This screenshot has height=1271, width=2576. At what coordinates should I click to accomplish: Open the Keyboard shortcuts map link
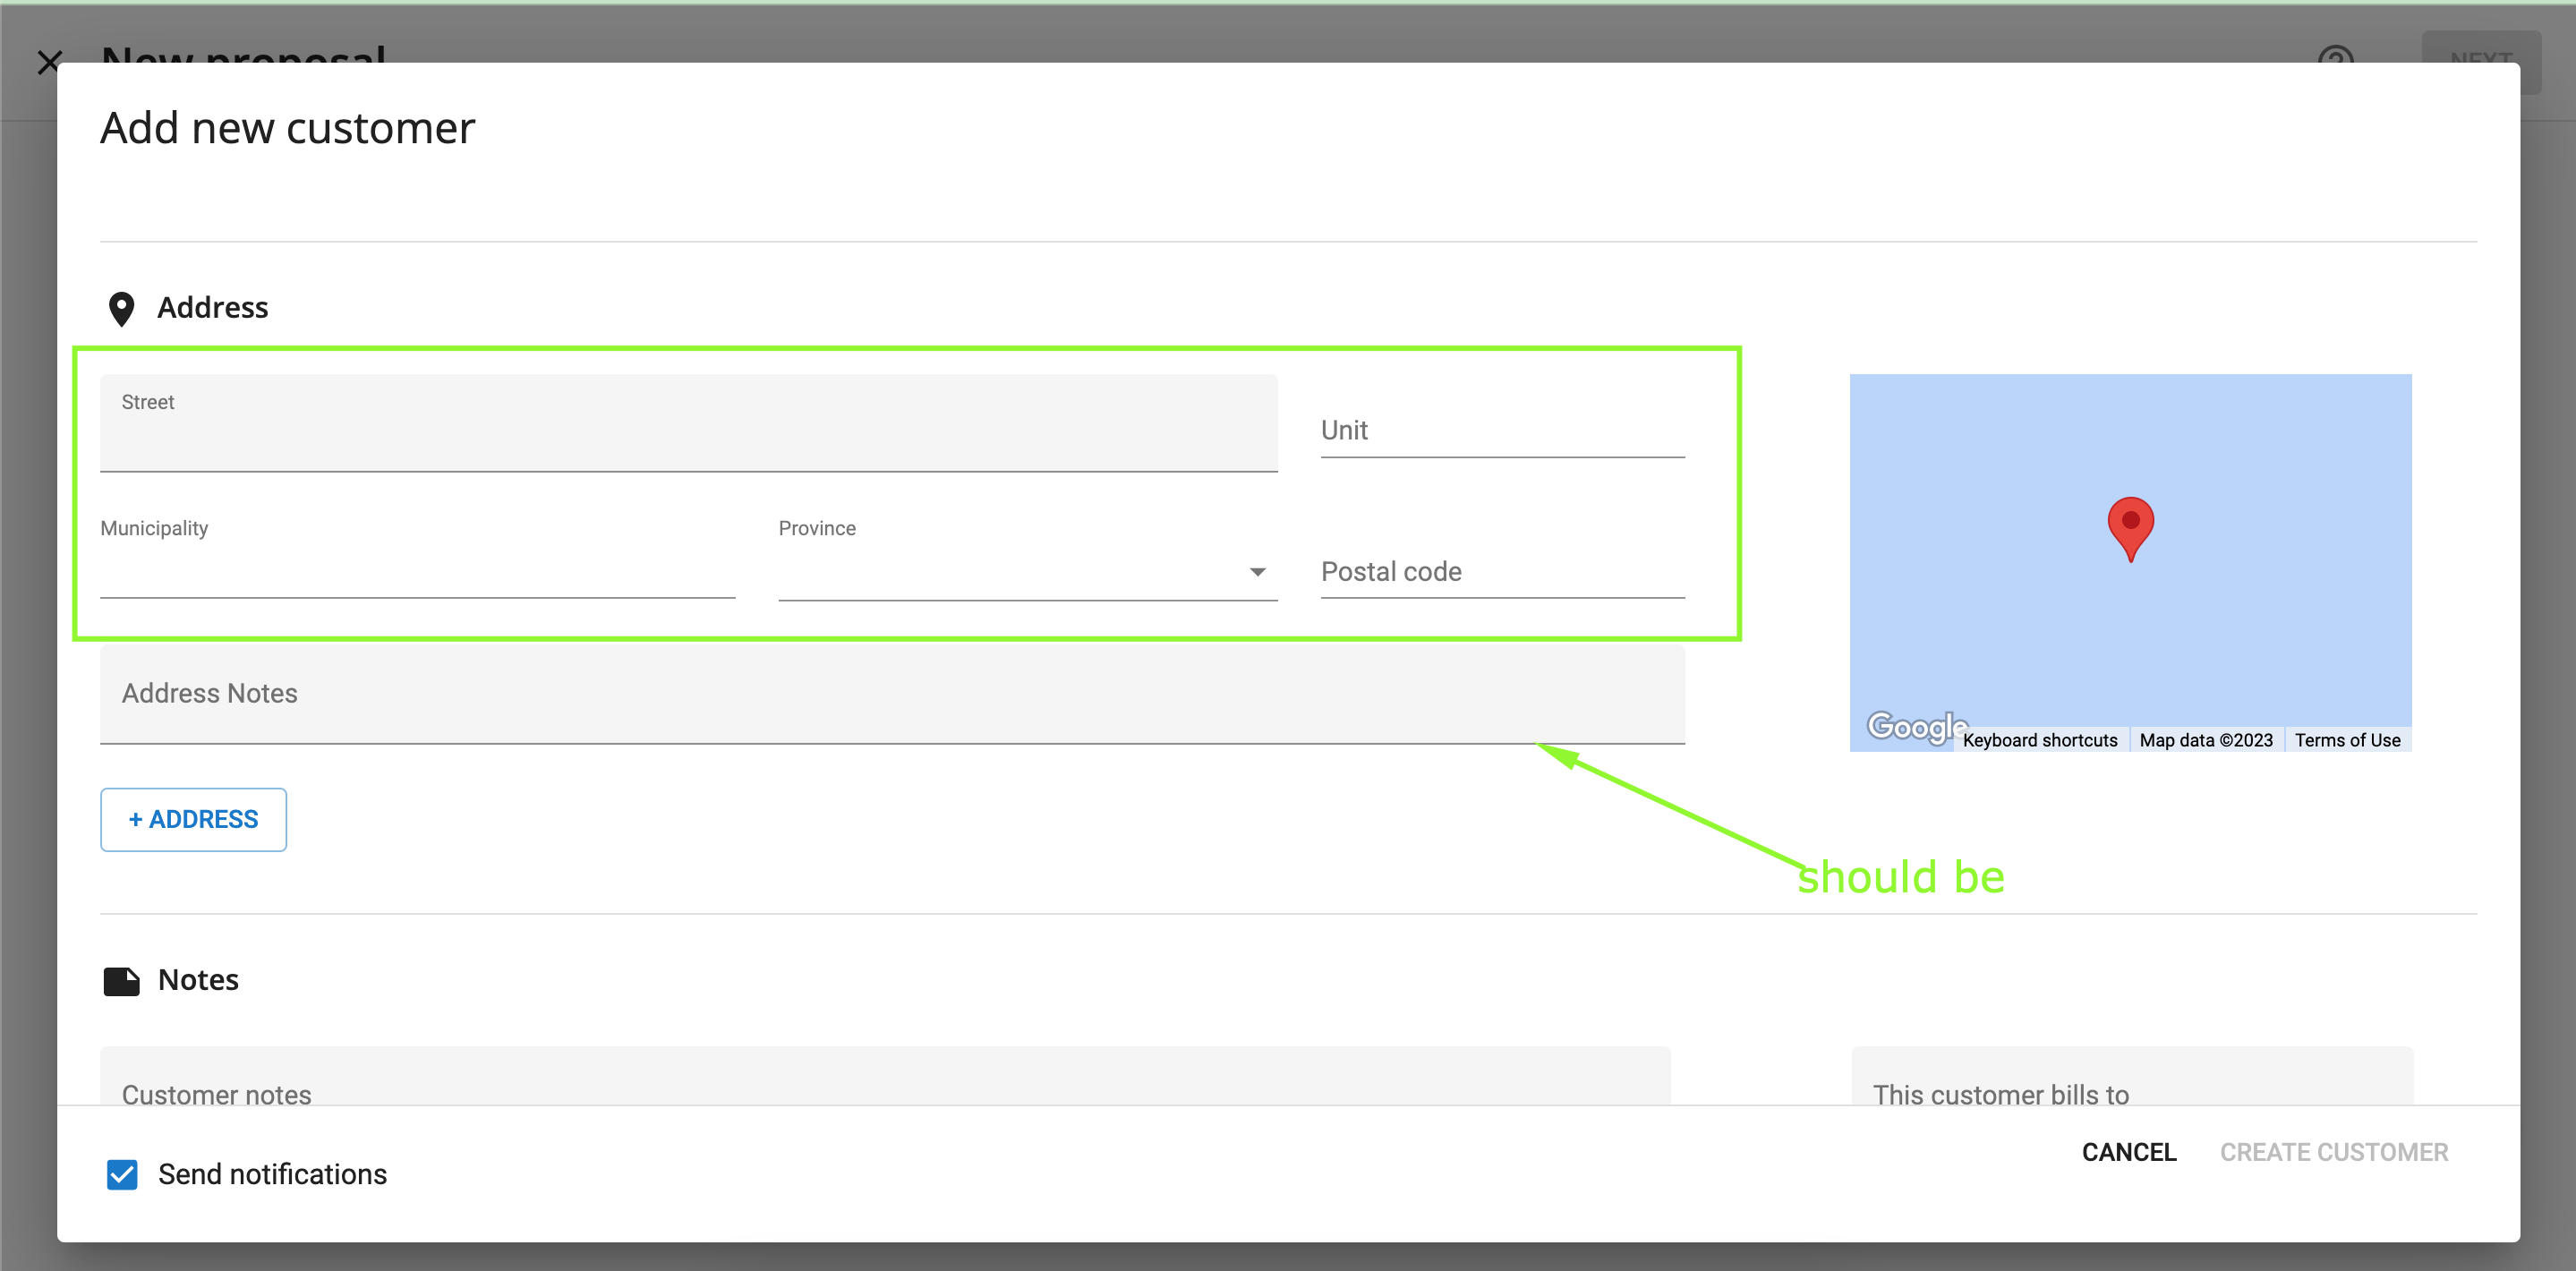pos(2040,740)
